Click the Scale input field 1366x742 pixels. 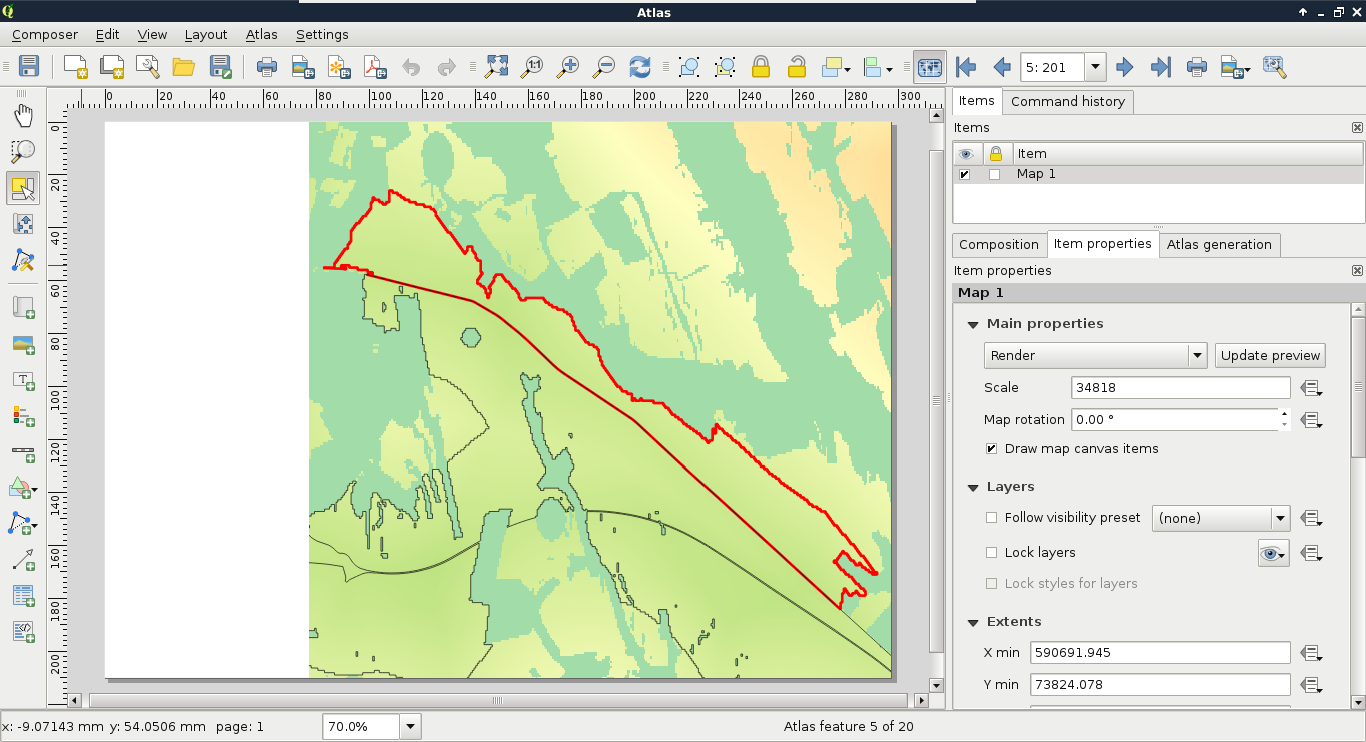pyautogui.click(x=1180, y=388)
